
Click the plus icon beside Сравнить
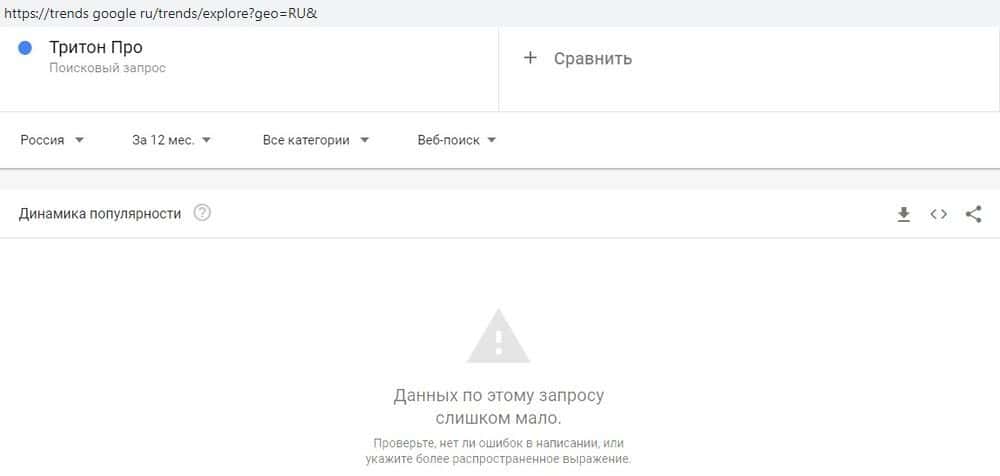pyautogui.click(x=530, y=58)
